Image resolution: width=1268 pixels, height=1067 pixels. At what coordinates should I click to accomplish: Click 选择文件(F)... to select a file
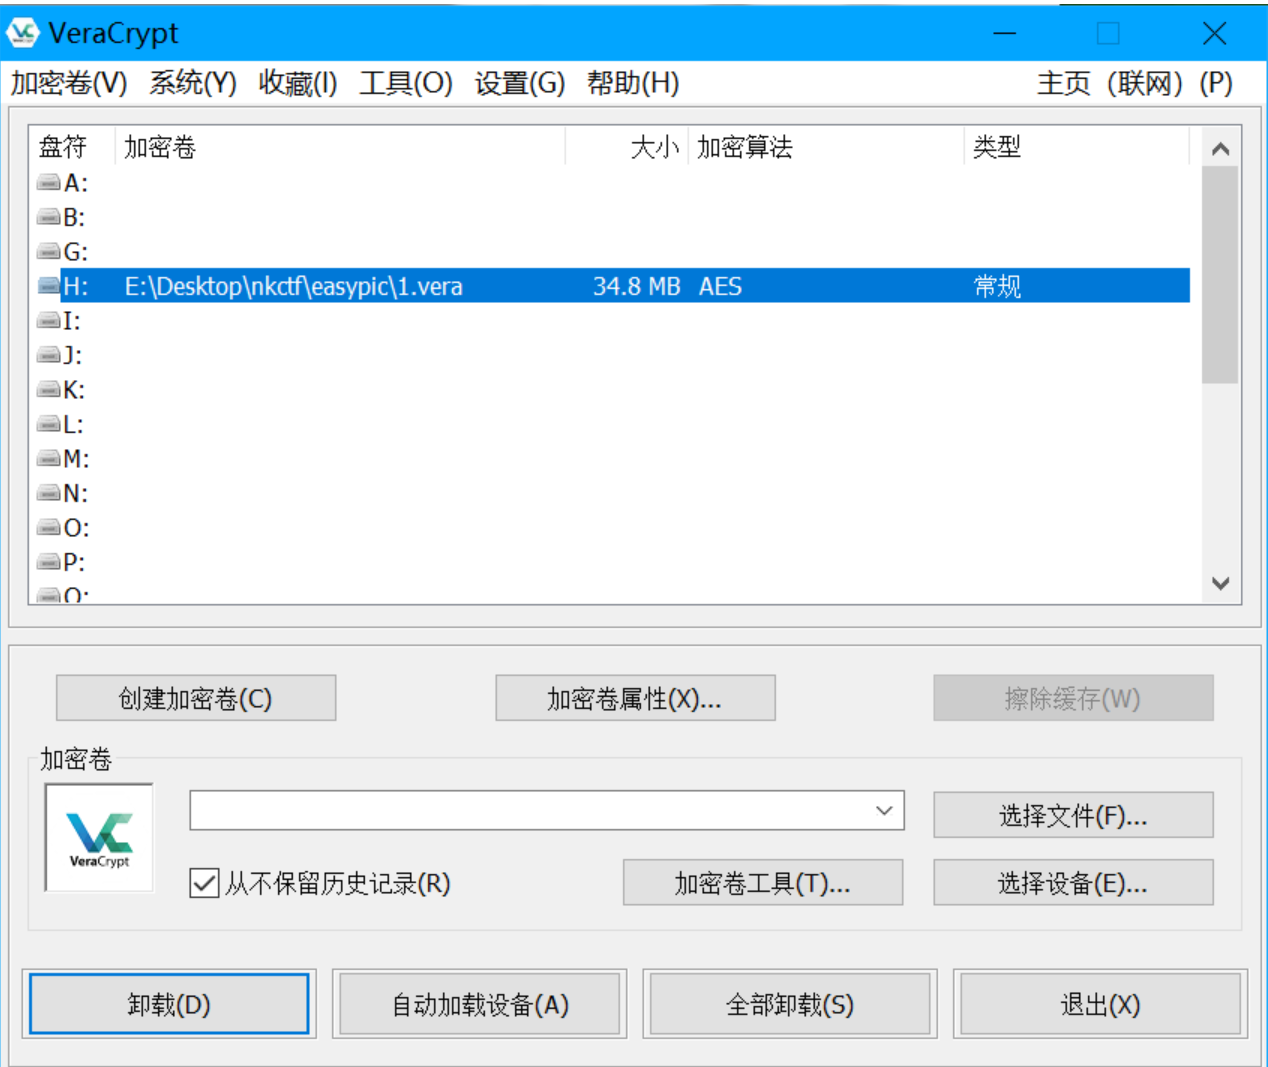coord(1073,815)
